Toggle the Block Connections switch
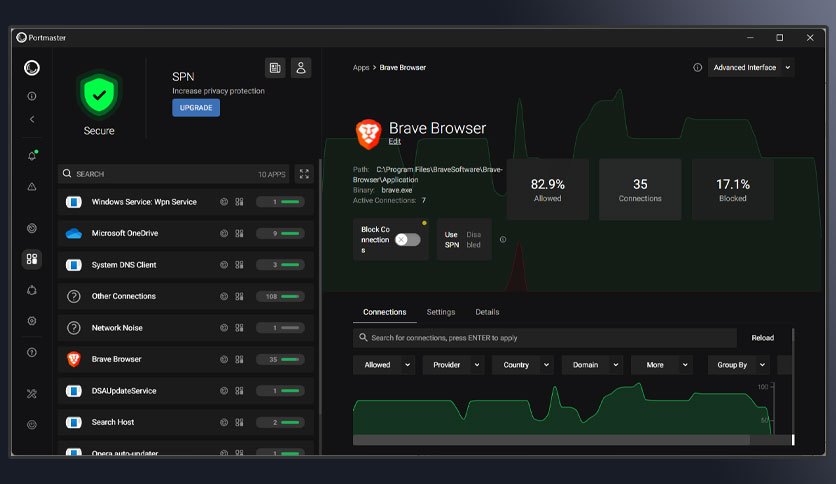The height and width of the screenshot is (484, 836). pos(408,240)
